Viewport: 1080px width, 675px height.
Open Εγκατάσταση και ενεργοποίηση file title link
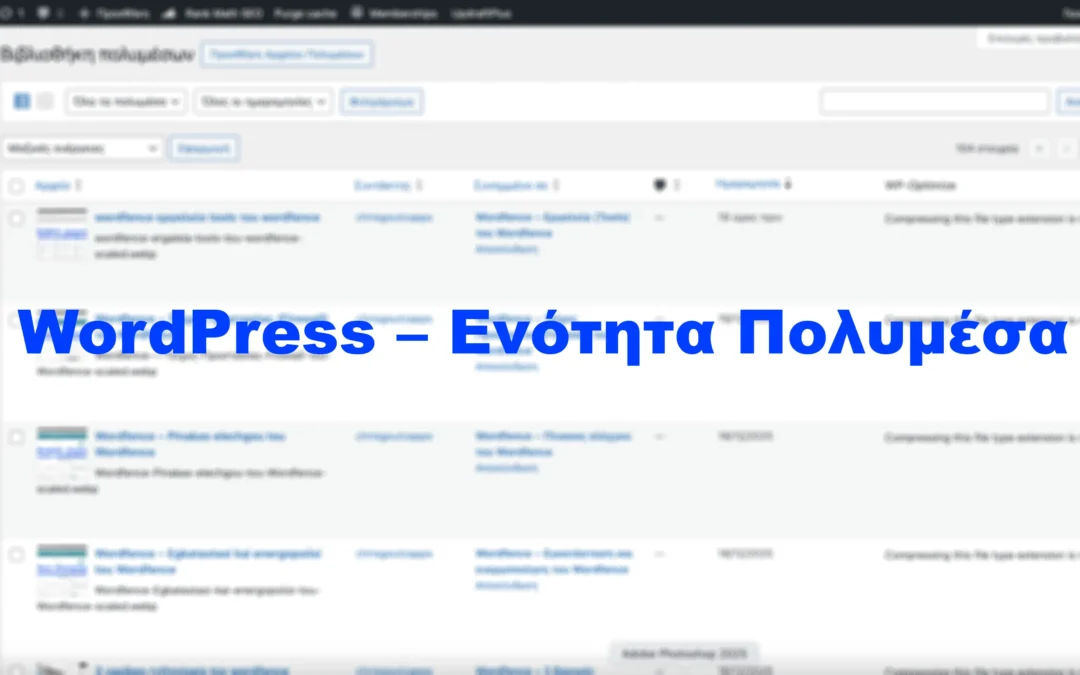[x=207, y=561]
